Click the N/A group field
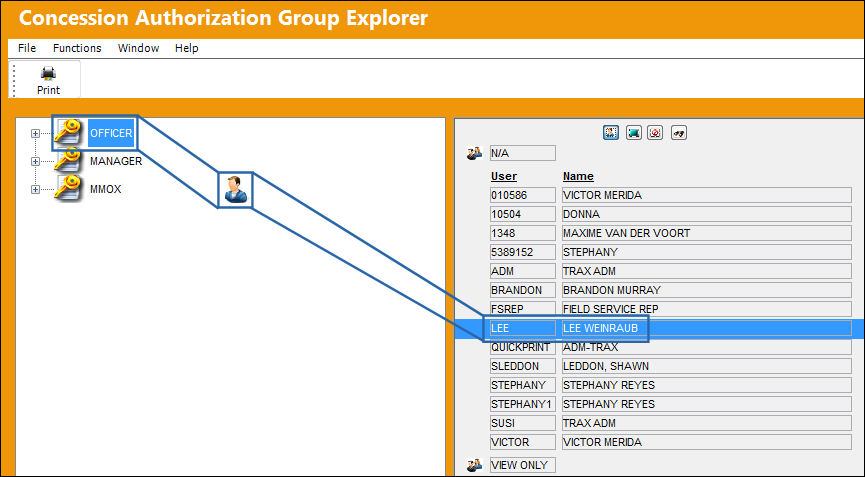Screen dimensions: 865x477 pyautogui.click(x=522, y=153)
